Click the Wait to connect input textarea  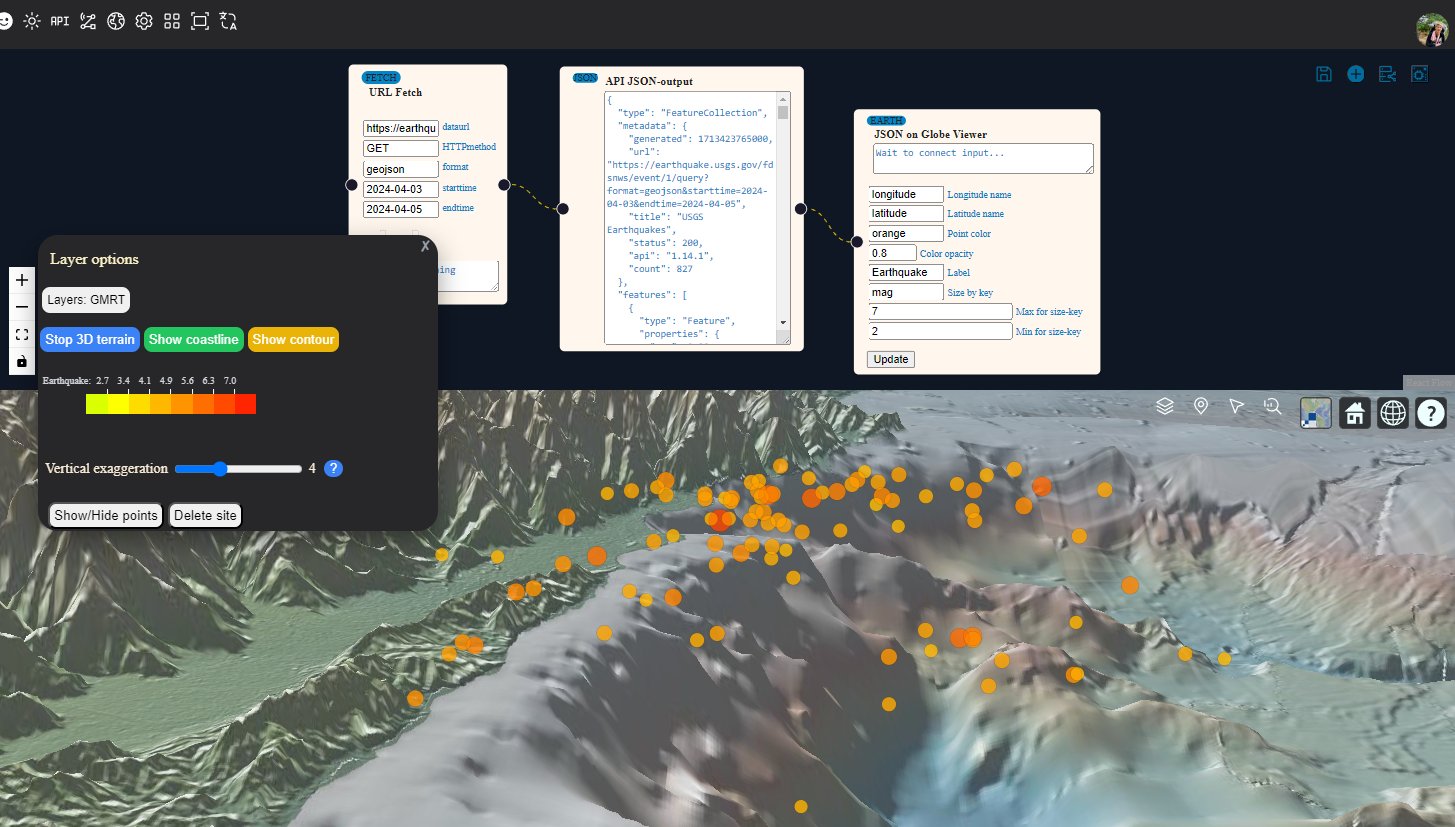[x=983, y=158]
